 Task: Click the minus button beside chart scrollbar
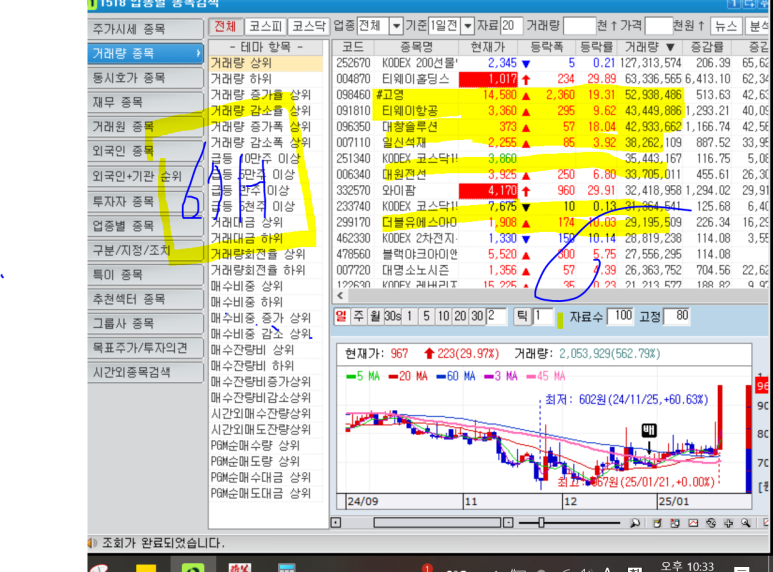(508, 523)
